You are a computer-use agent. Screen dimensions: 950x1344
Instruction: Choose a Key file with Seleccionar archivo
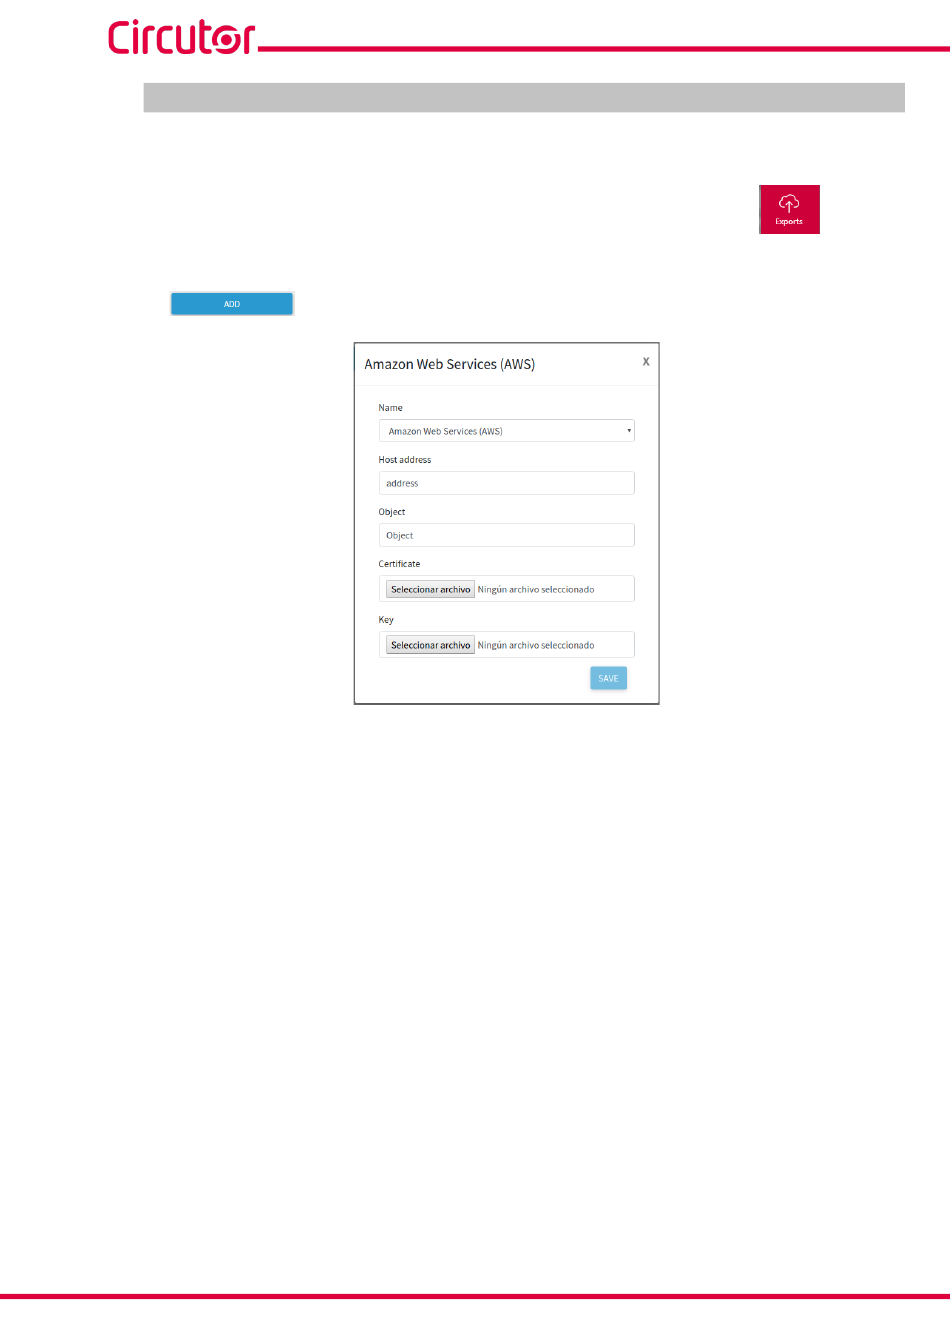tap(430, 645)
